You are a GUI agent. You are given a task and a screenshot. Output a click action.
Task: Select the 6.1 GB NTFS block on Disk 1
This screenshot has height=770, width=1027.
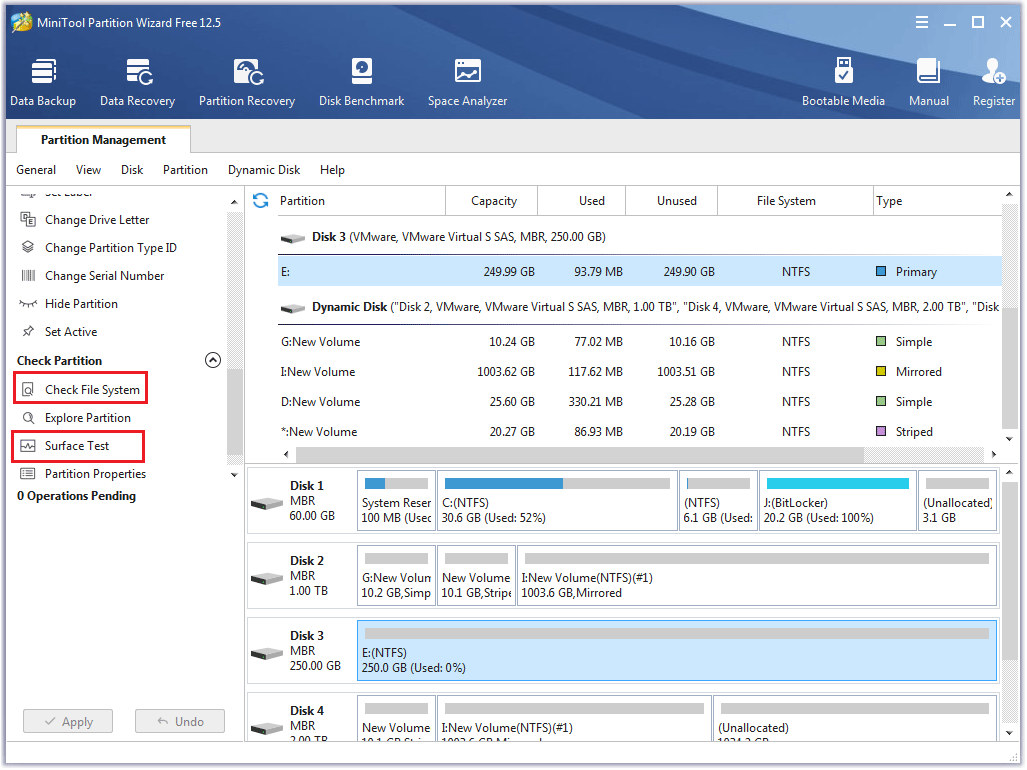[719, 501]
